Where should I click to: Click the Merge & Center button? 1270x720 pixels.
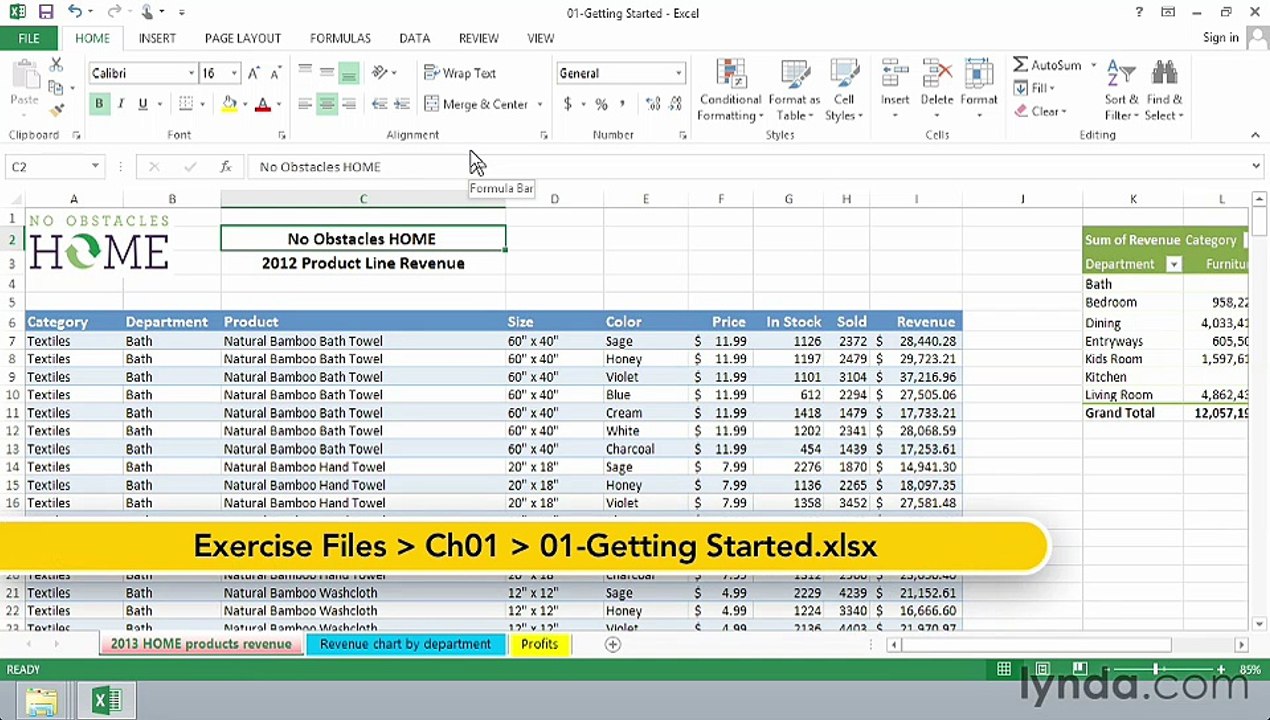tap(476, 104)
